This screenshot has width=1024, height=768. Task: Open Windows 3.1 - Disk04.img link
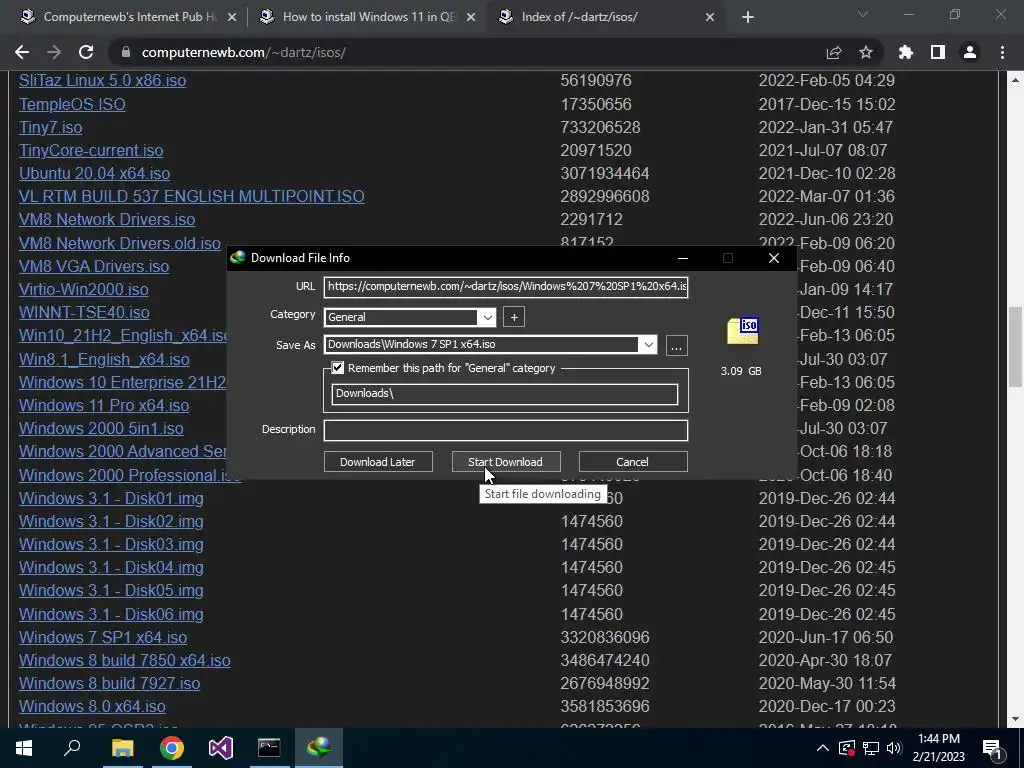click(111, 568)
